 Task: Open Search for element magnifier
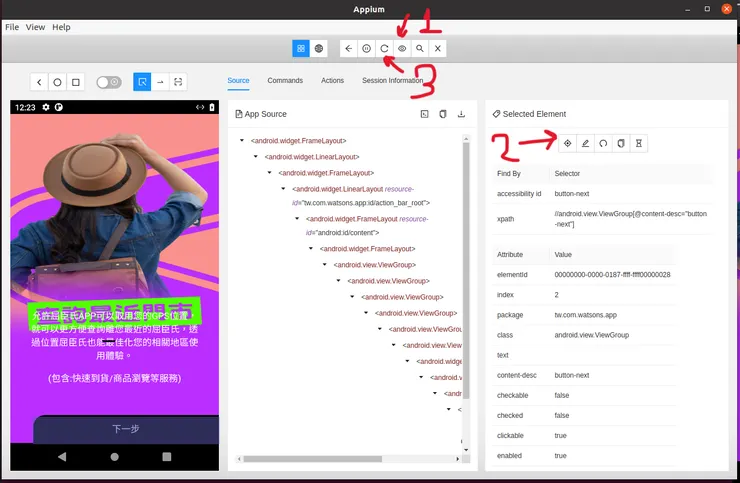point(420,48)
